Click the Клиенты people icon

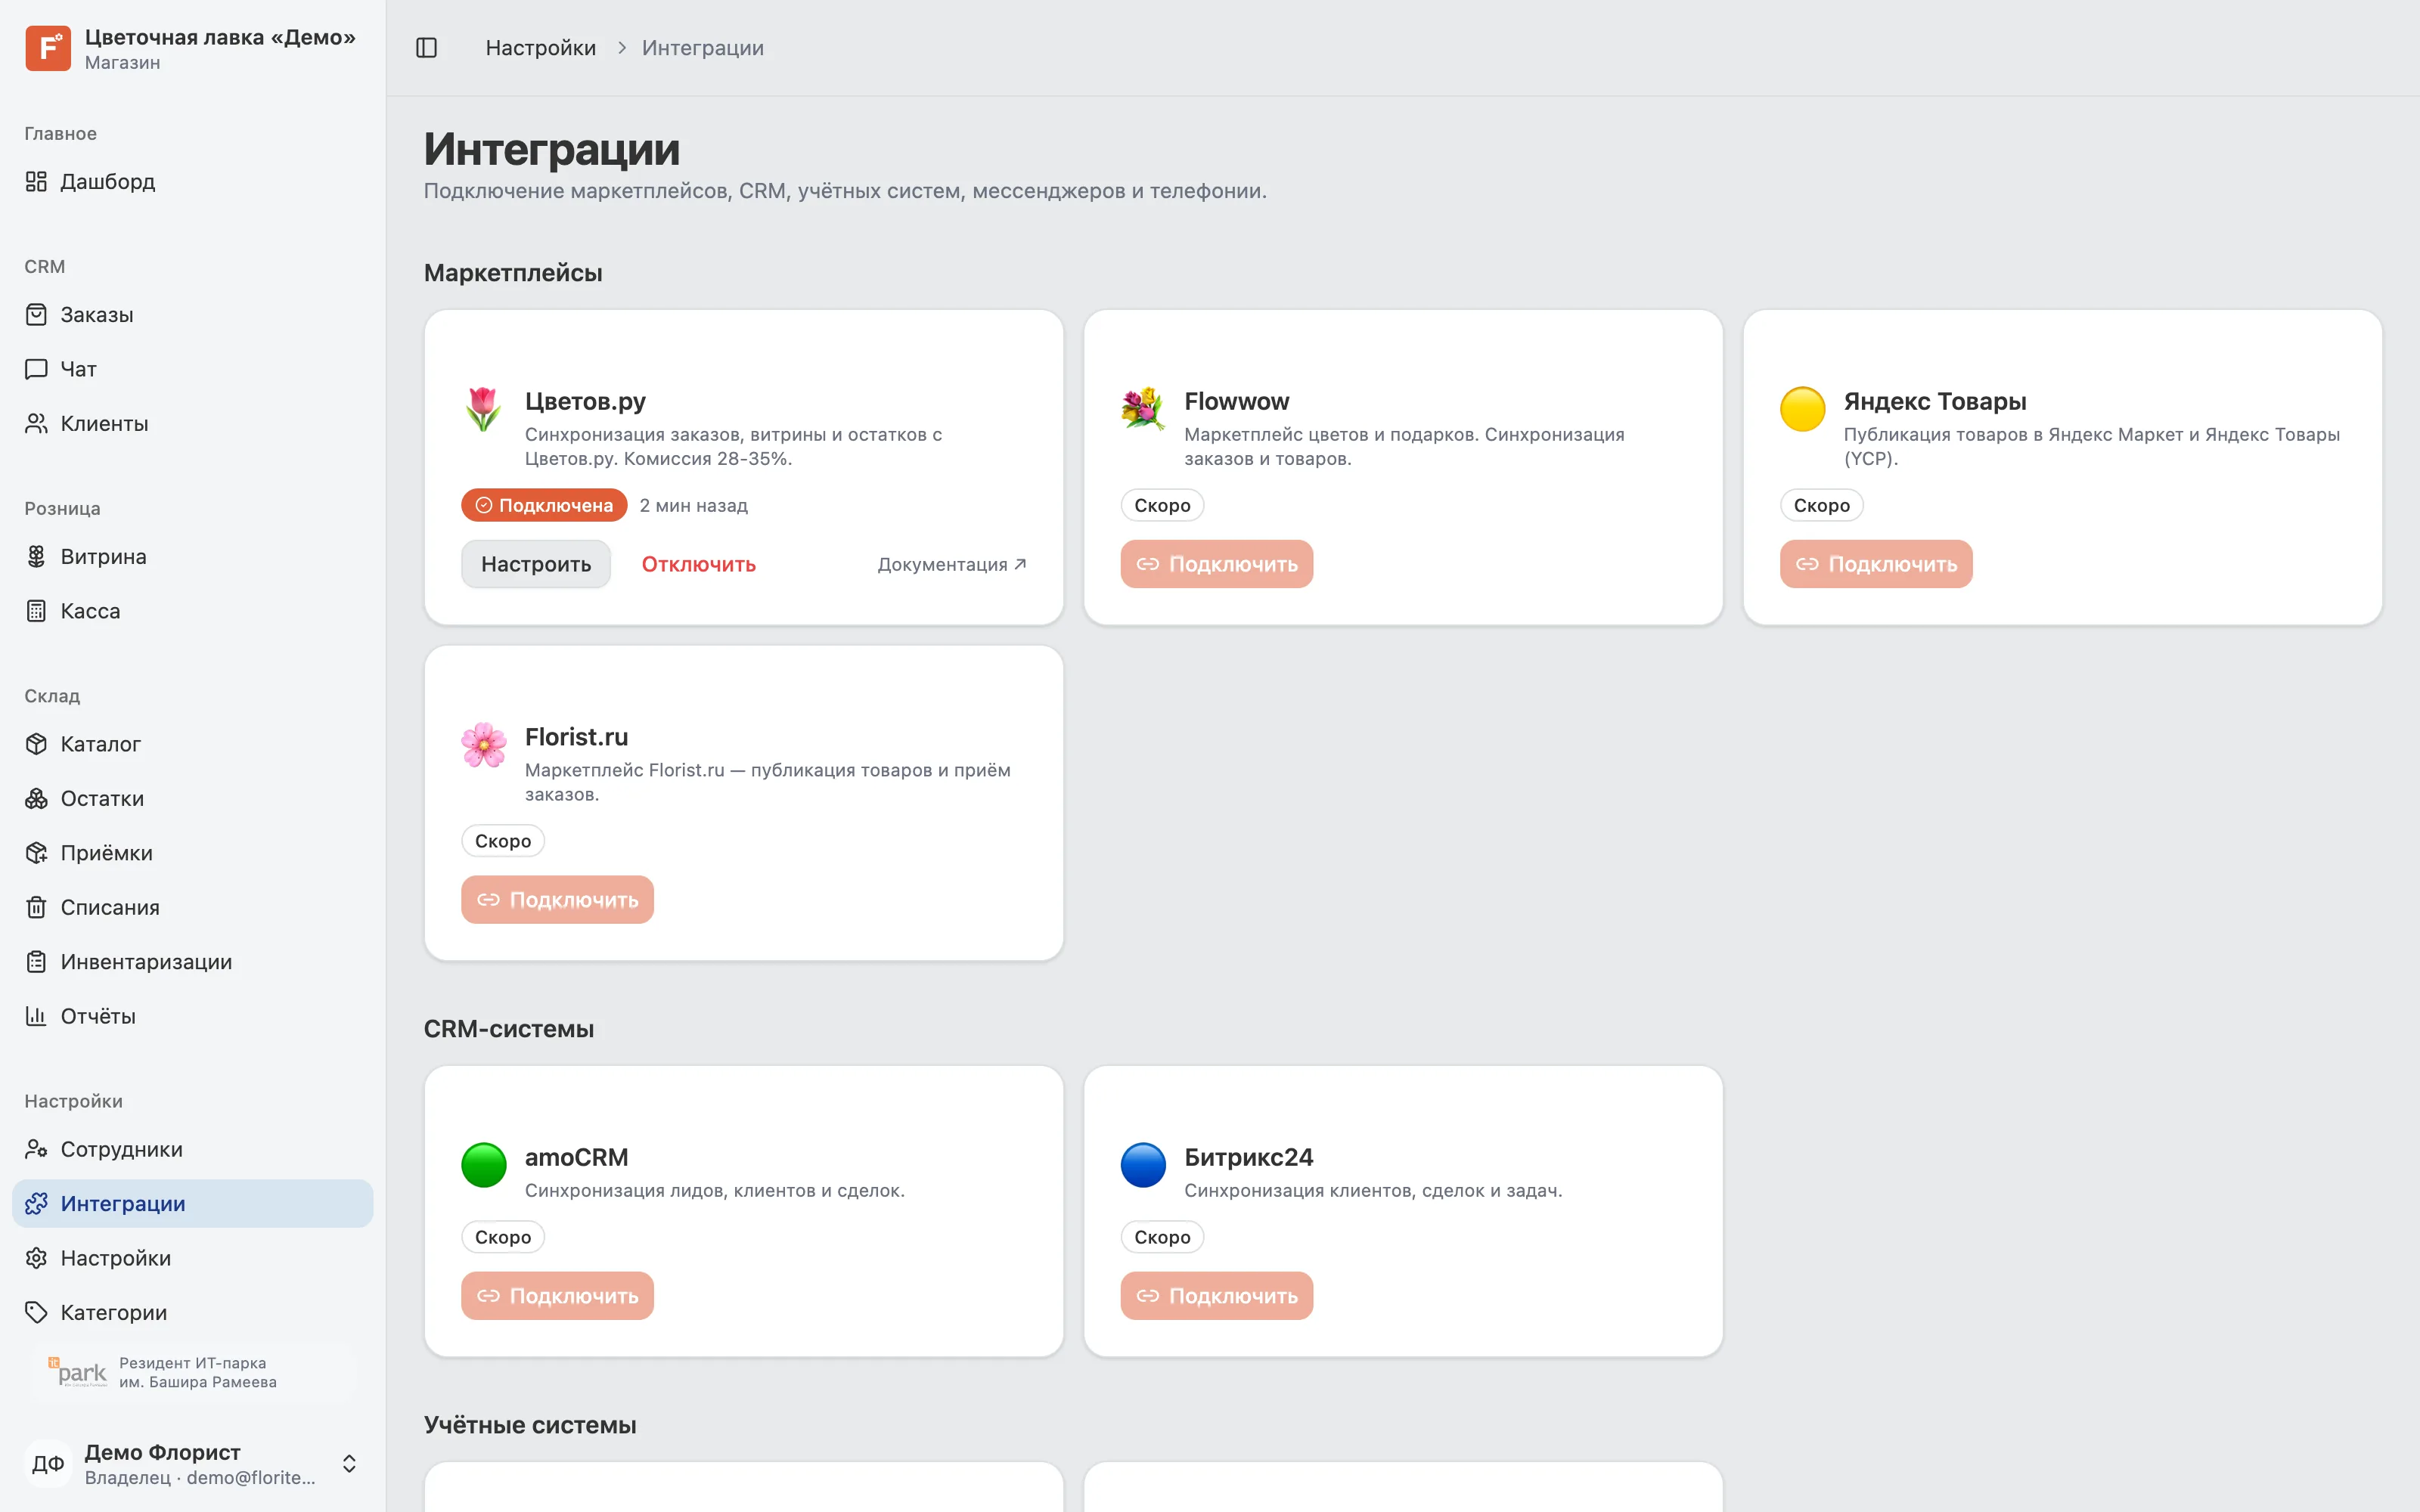click(x=36, y=424)
